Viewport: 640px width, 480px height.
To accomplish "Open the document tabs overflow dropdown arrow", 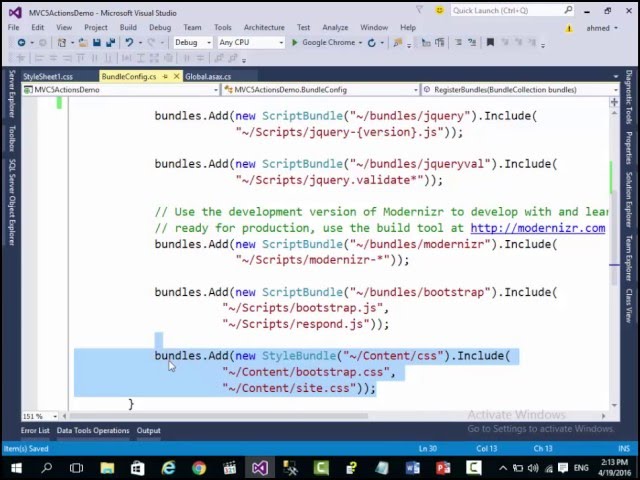I will tap(616, 77).
